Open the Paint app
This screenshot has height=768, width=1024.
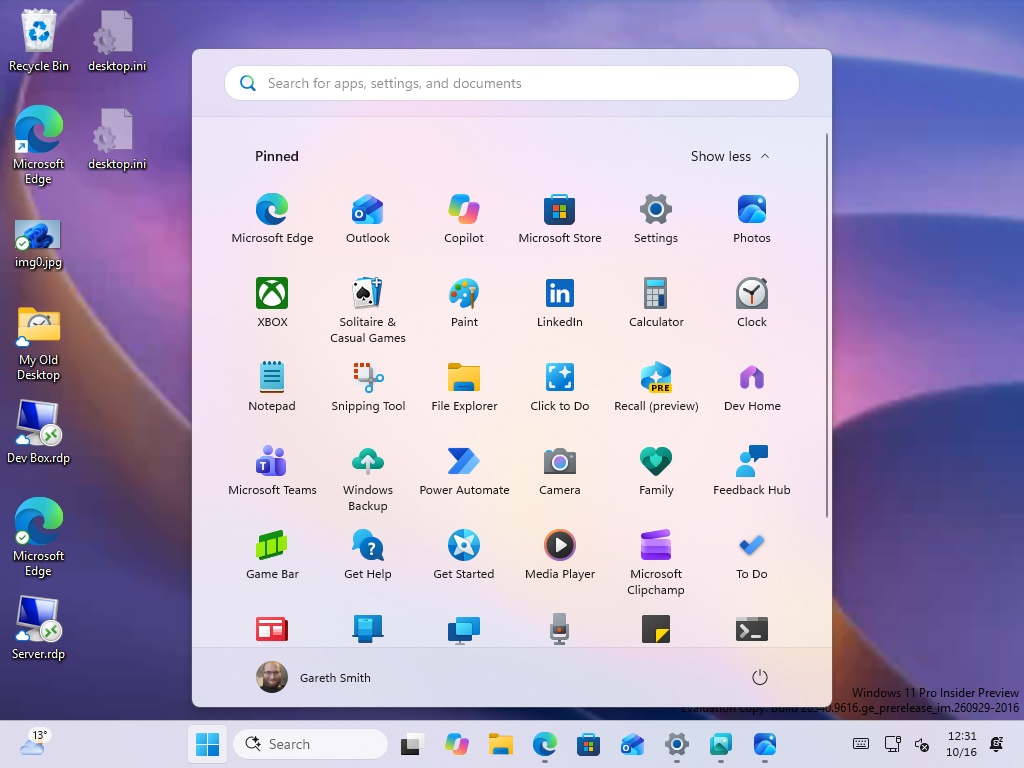[x=464, y=302]
